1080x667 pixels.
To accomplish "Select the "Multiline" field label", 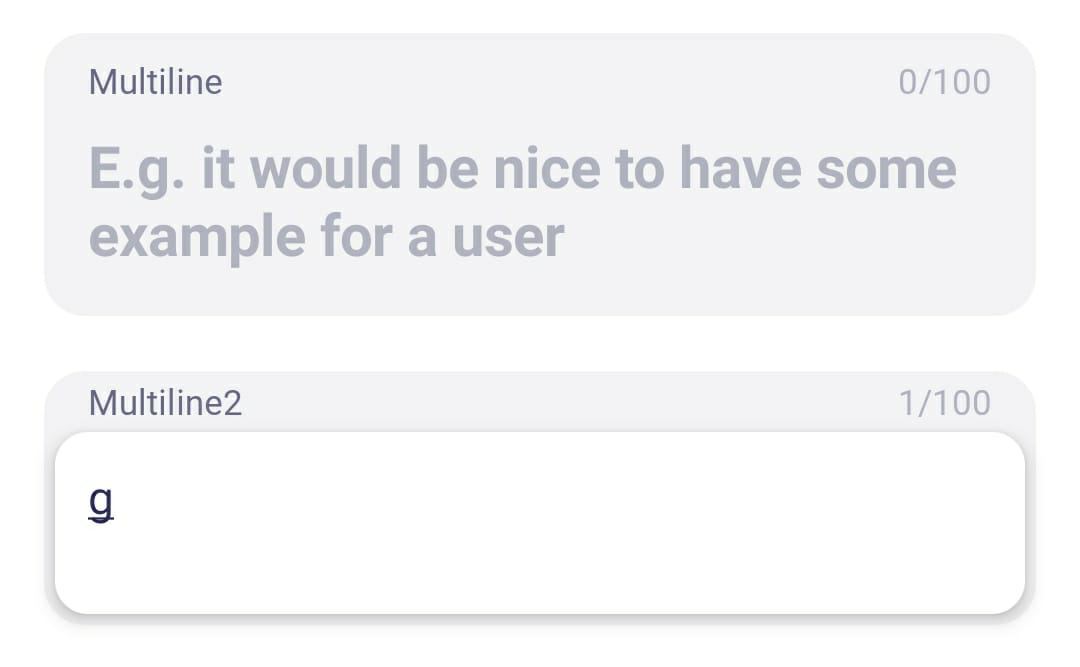I will click(x=156, y=82).
